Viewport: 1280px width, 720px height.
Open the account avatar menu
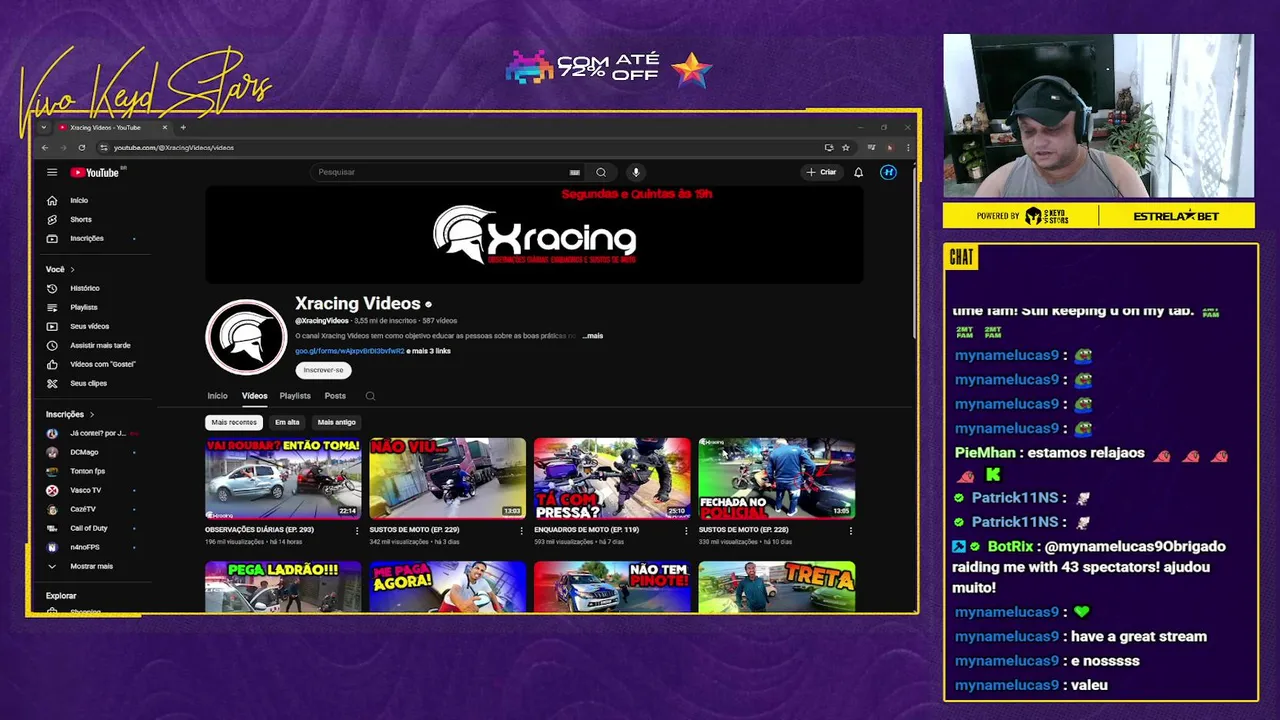888,172
